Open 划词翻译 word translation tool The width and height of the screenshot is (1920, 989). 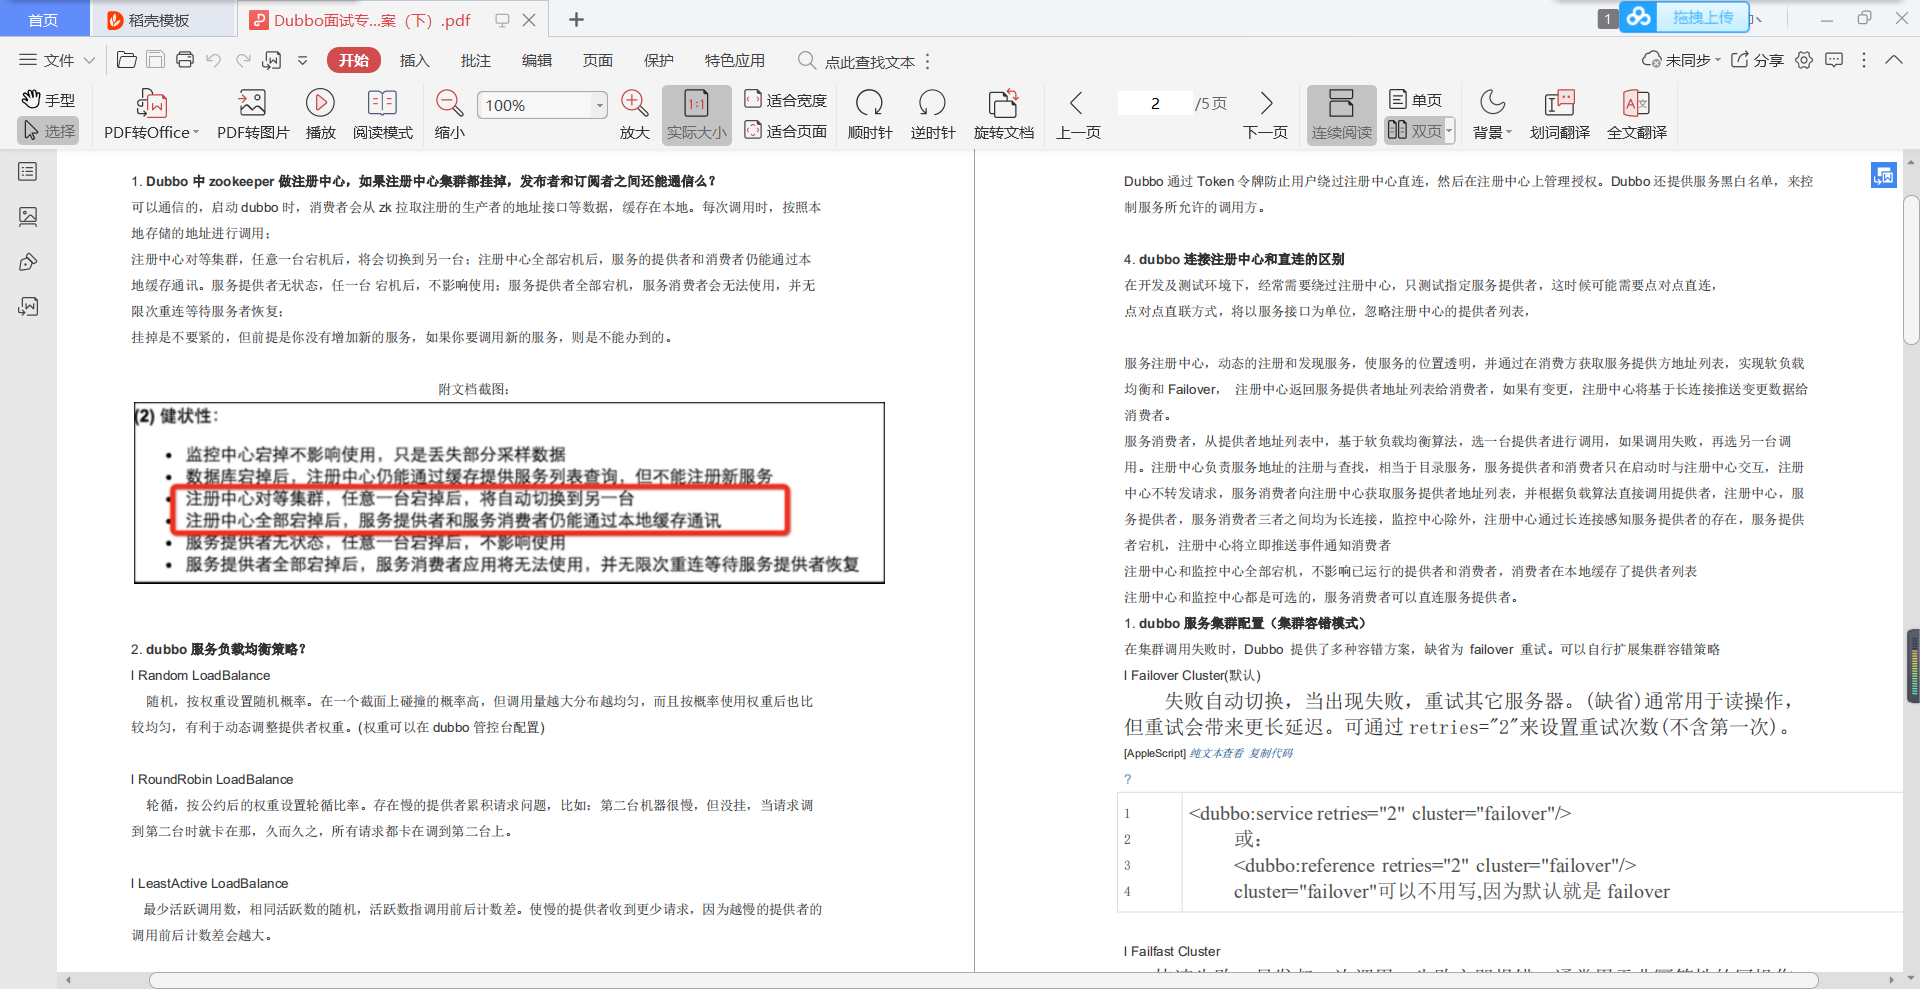1559,115
